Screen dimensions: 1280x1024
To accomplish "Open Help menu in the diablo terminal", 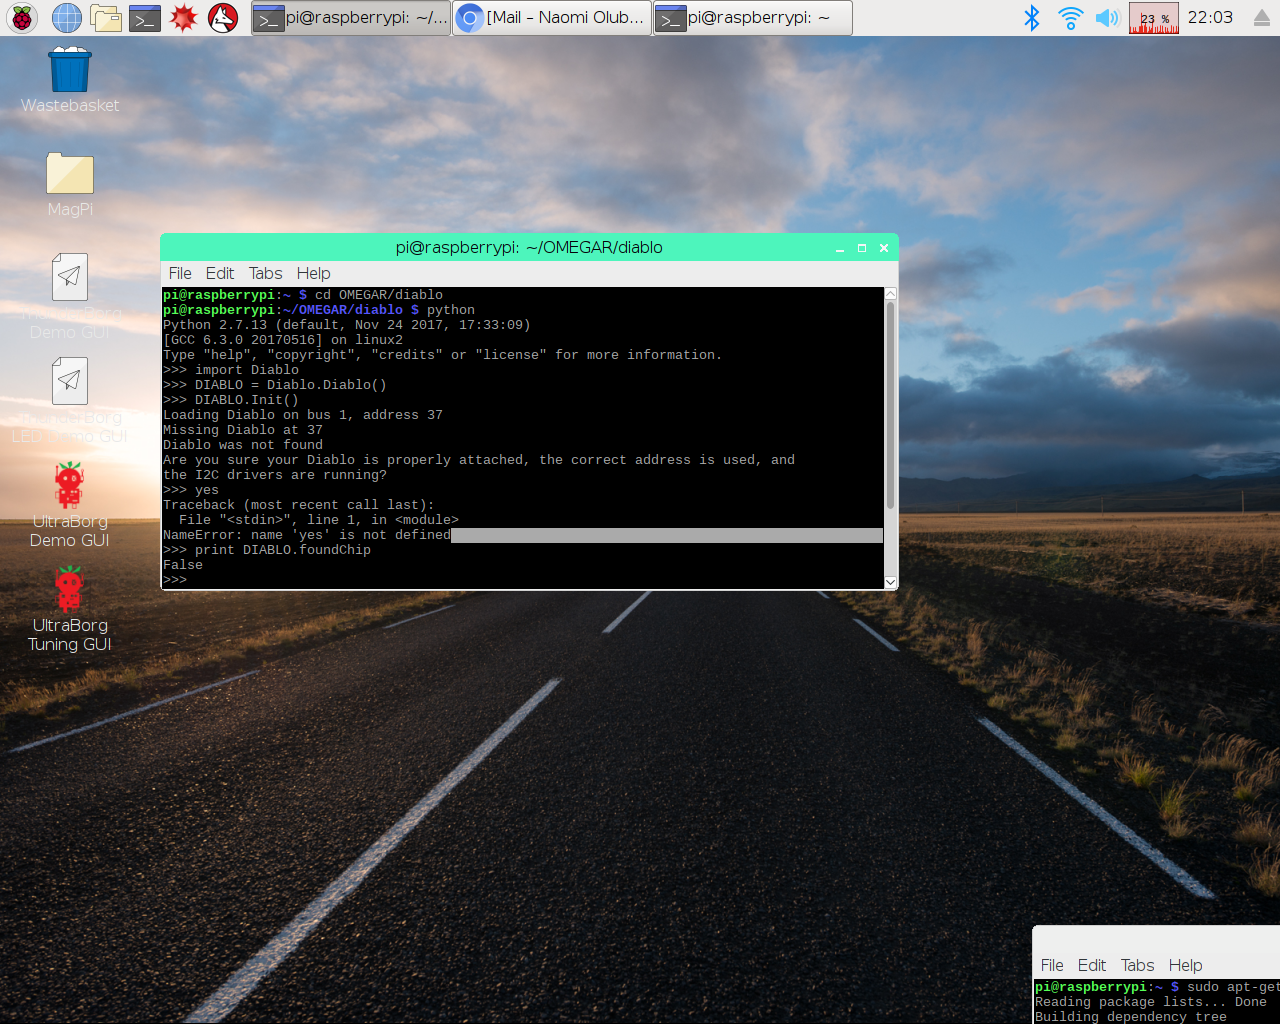I will pos(313,273).
